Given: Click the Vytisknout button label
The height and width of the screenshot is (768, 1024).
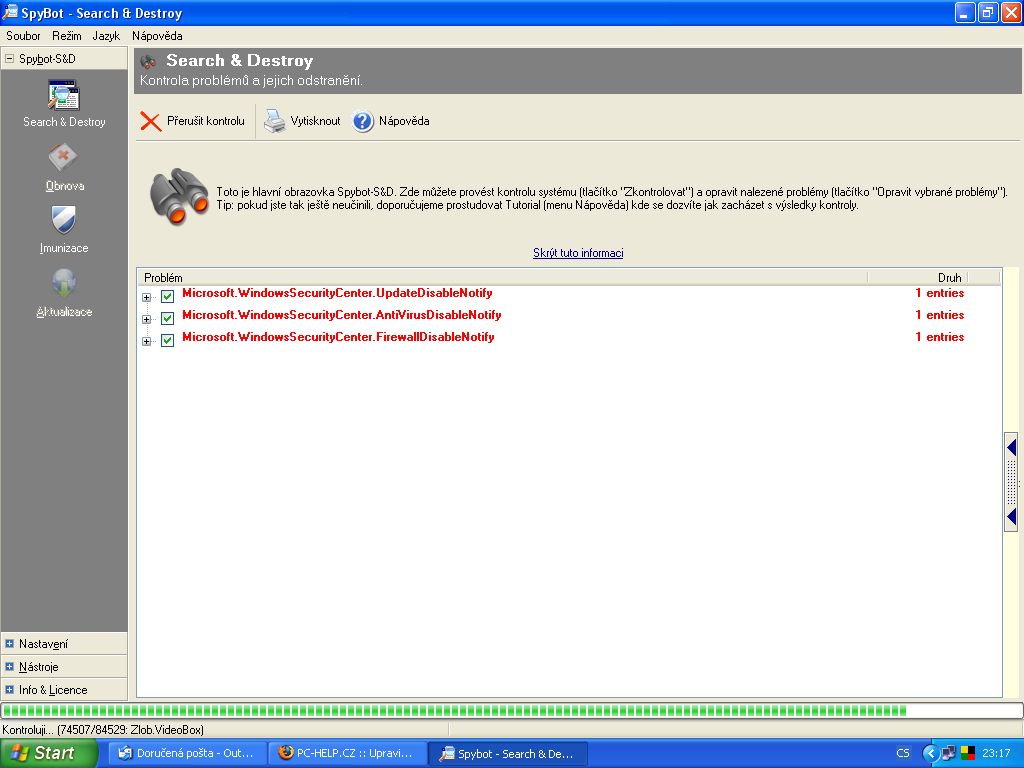Looking at the screenshot, I should (x=315, y=121).
